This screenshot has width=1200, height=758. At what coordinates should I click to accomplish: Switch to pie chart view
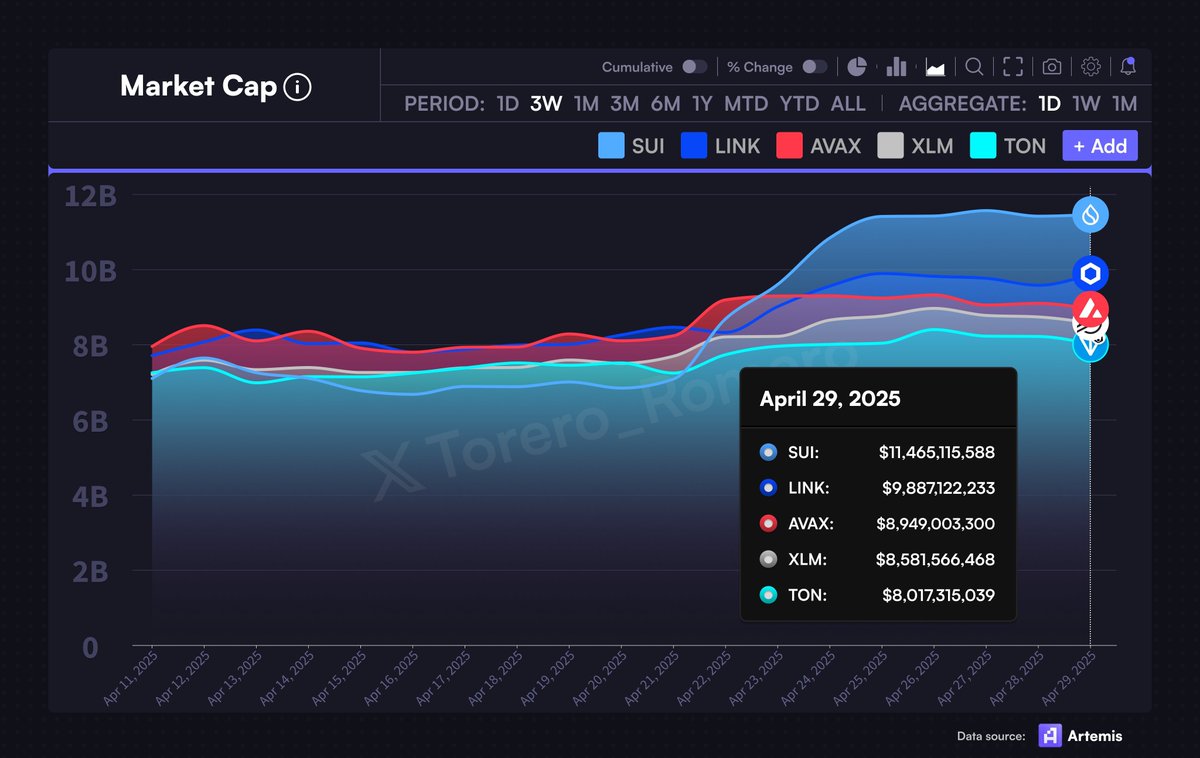point(857,66)
